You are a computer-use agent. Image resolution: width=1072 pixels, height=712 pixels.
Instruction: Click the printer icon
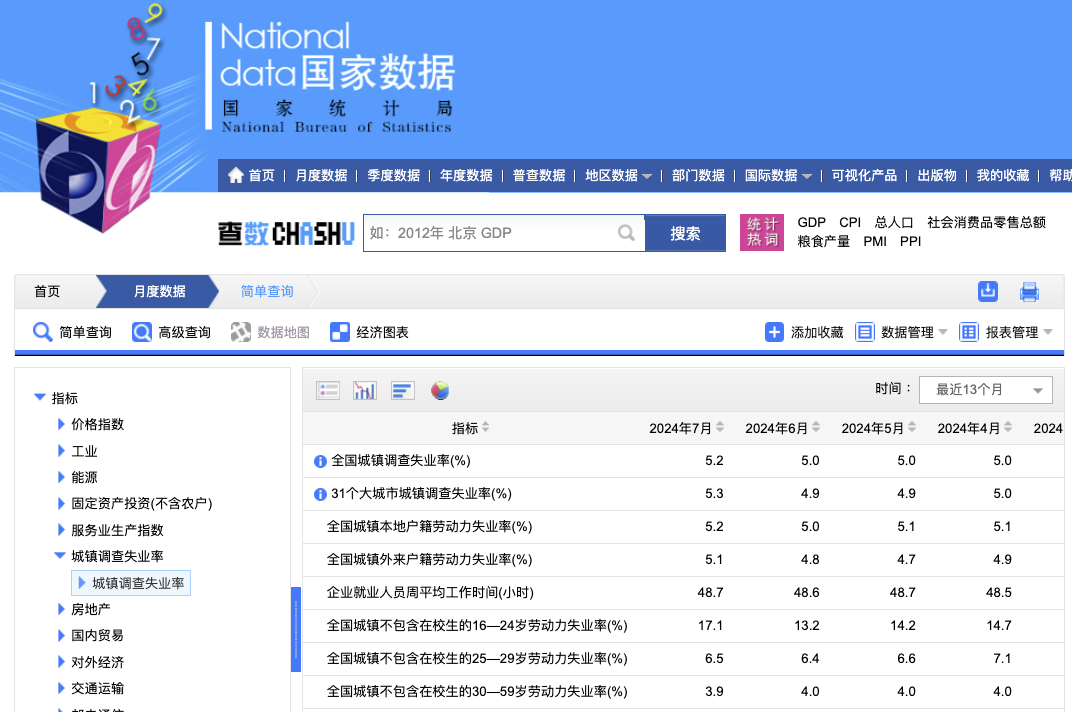pos(1029,292)
